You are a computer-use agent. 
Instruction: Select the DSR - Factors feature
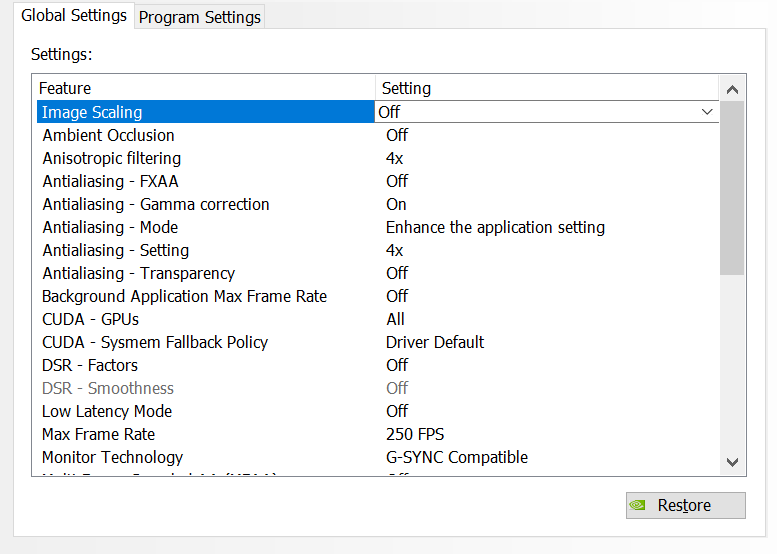pos(90,365)
